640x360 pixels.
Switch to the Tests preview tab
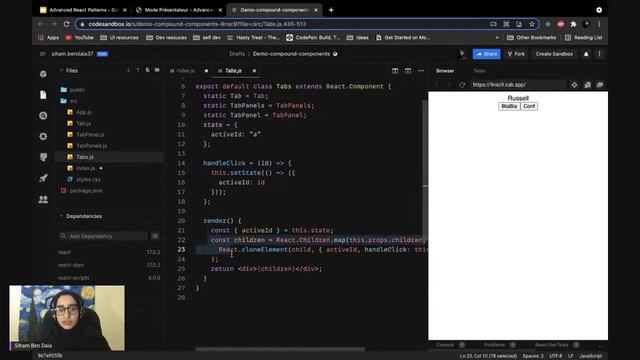pos(479,71)
